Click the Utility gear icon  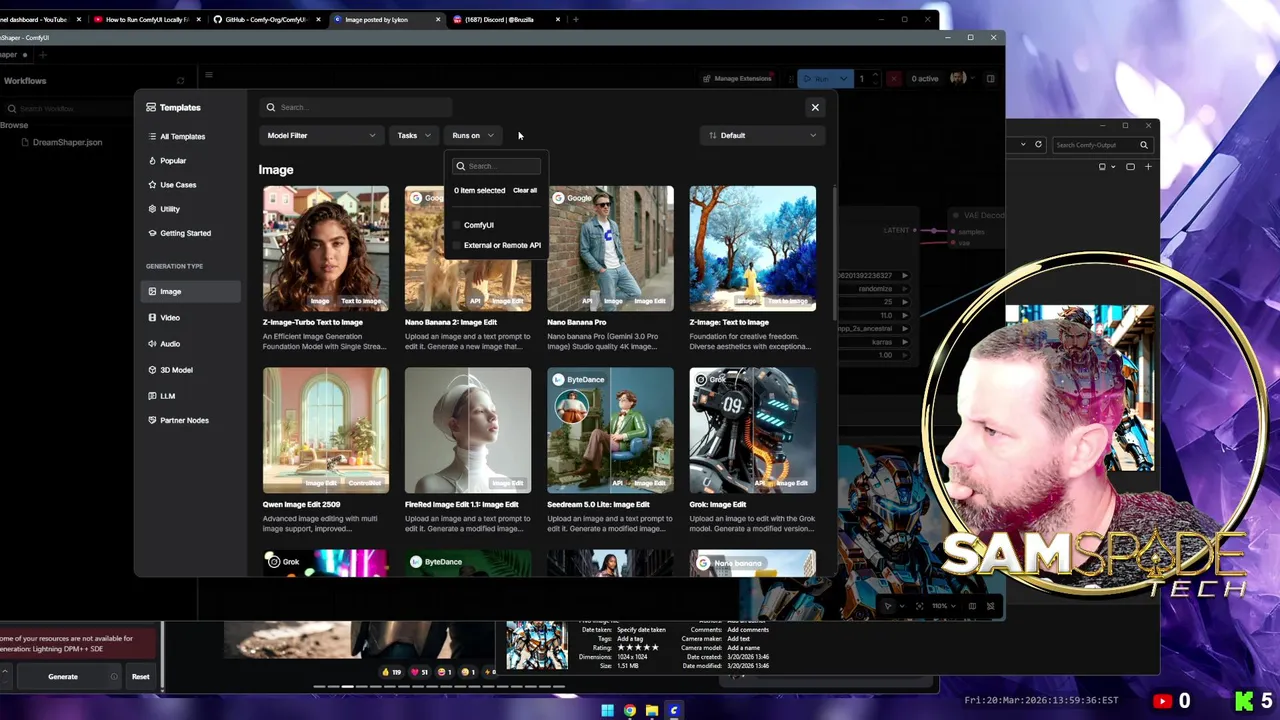[152, 209]
